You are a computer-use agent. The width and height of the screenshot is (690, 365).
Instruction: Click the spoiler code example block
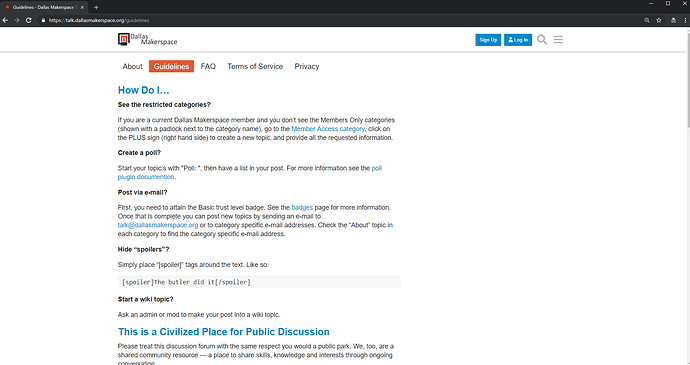[259, 282]
